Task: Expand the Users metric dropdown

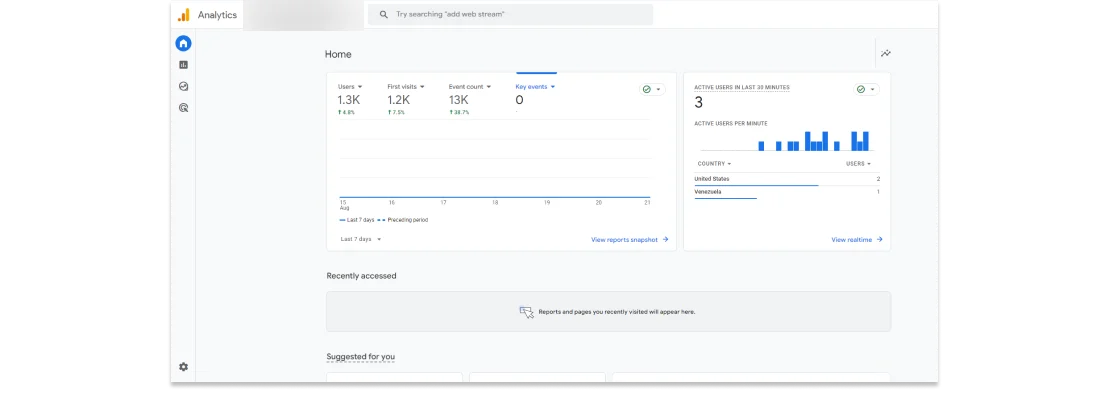Action: click(350, 86)
